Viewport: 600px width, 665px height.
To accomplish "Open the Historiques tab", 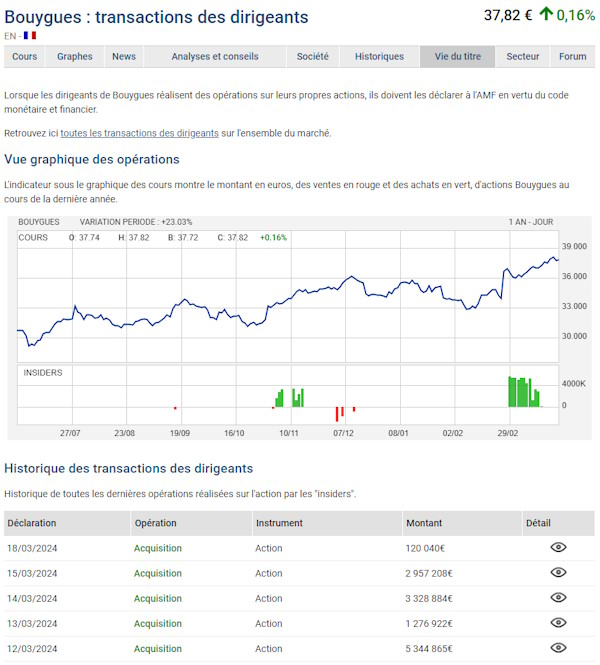I will [379, 56].
